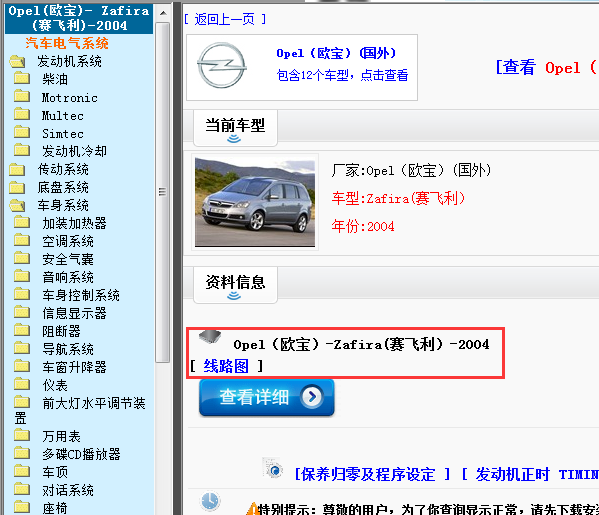
Task: Open the 发动机冷却 tree entry
Action: pos(74,151)
